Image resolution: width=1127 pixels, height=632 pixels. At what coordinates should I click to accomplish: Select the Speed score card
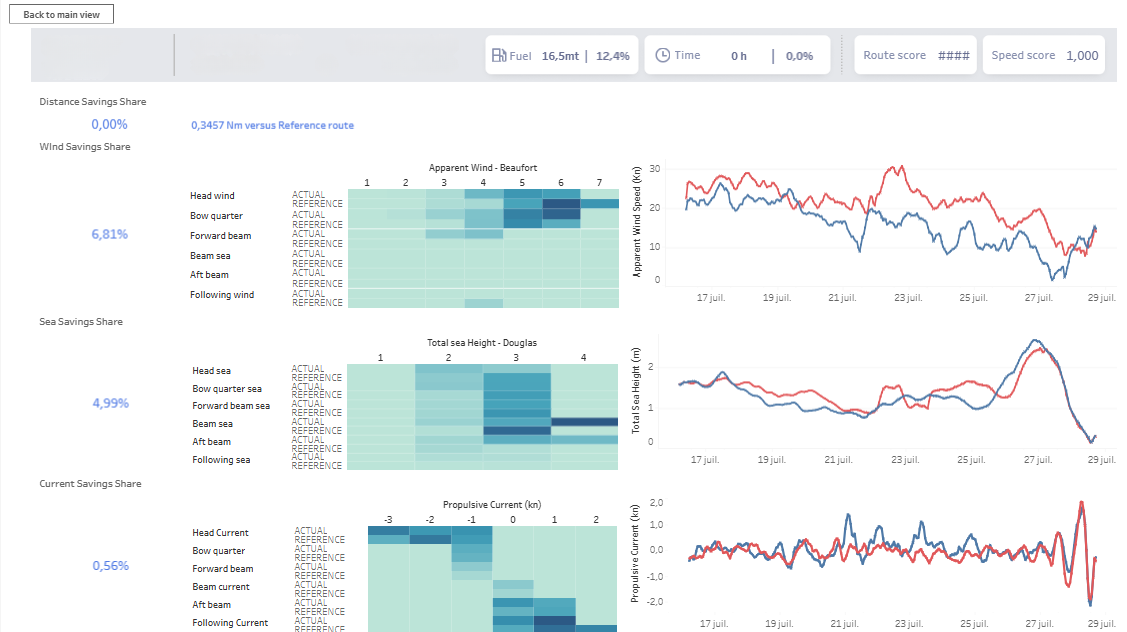pyautogui.click(x=1044, y=55)
